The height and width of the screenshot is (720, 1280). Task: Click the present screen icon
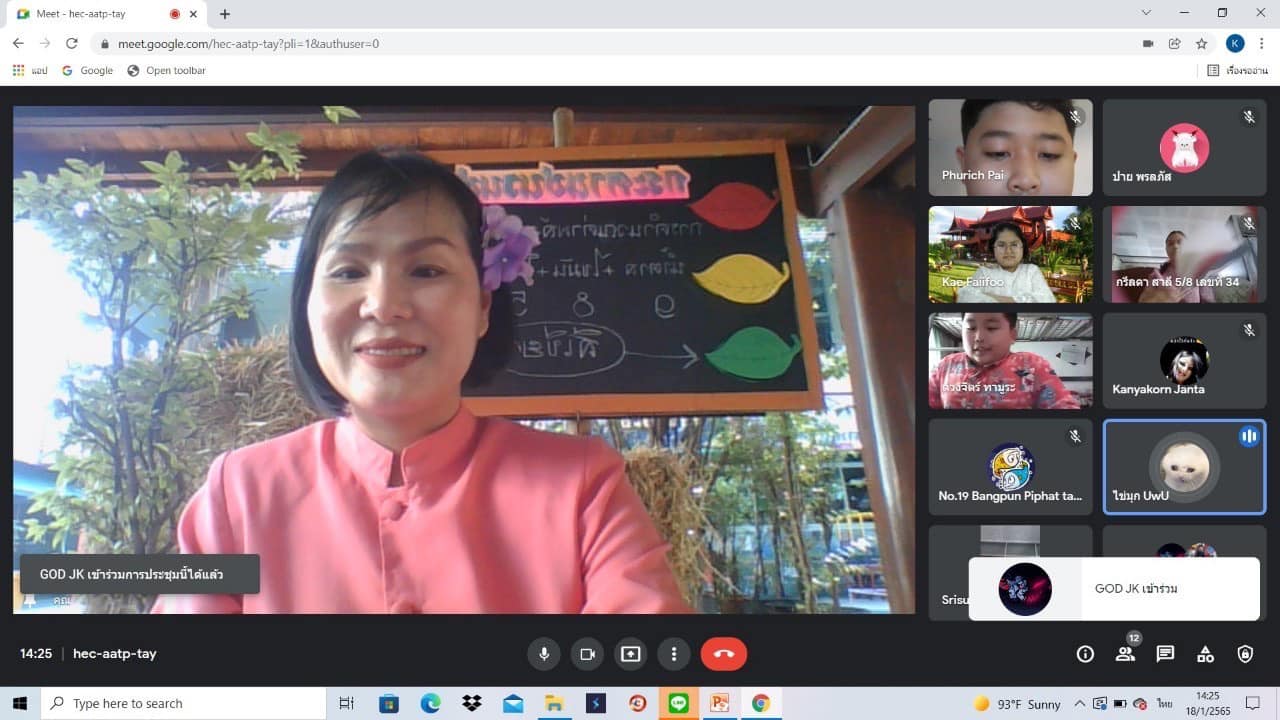point(630,654)
